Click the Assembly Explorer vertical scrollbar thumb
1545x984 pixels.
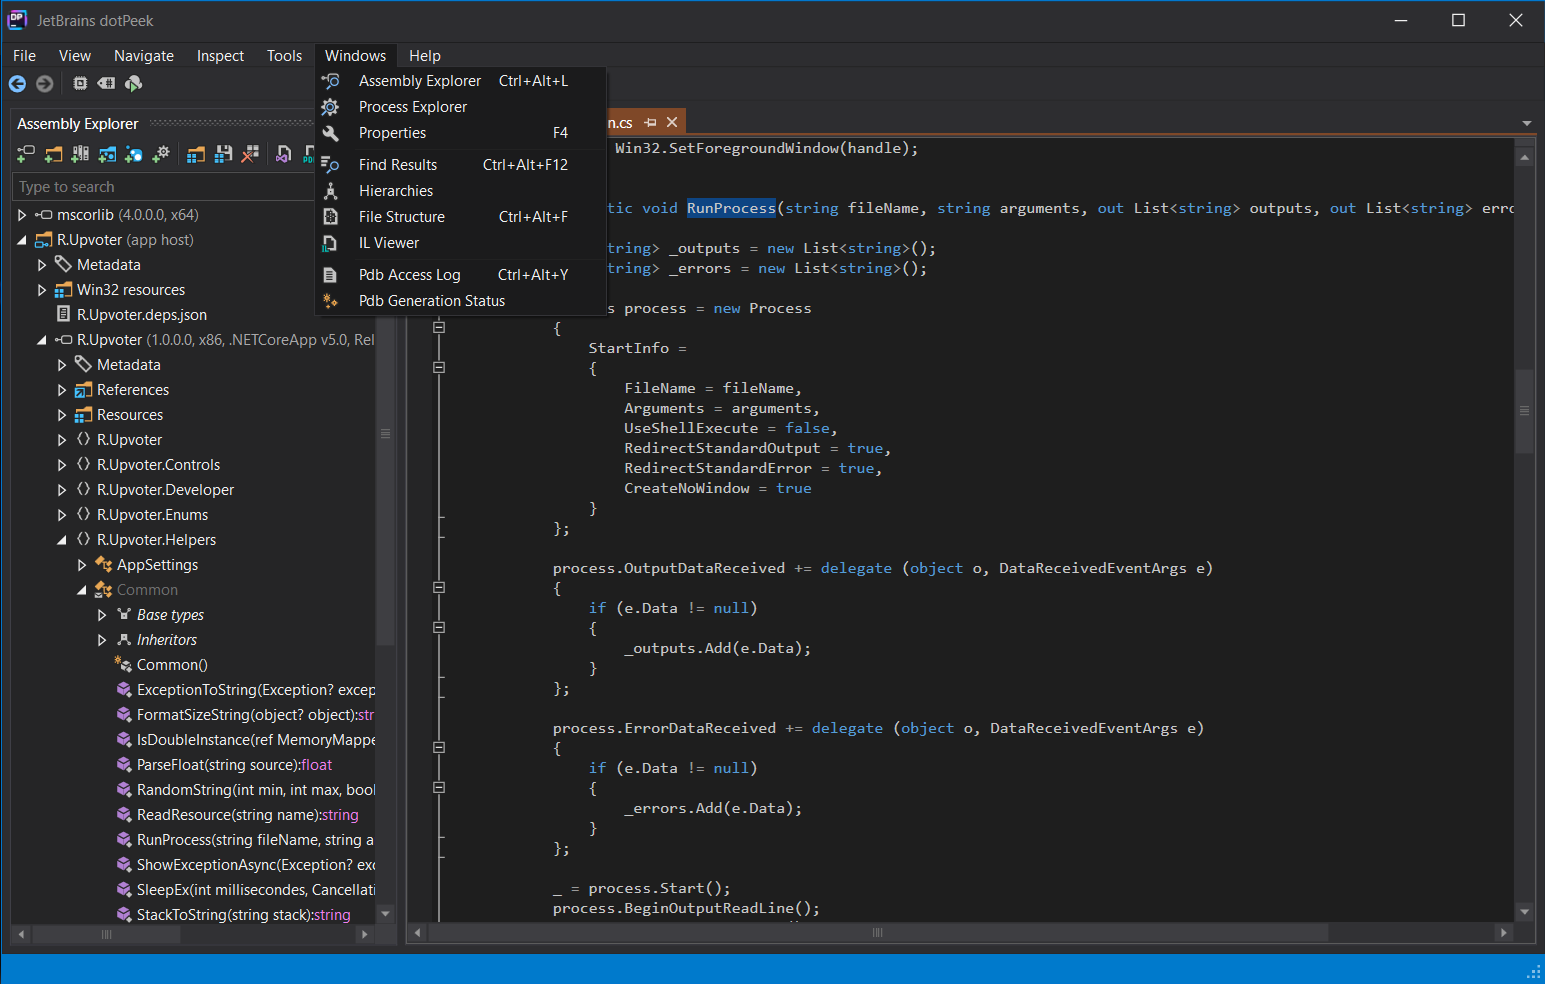pos(385,433)
